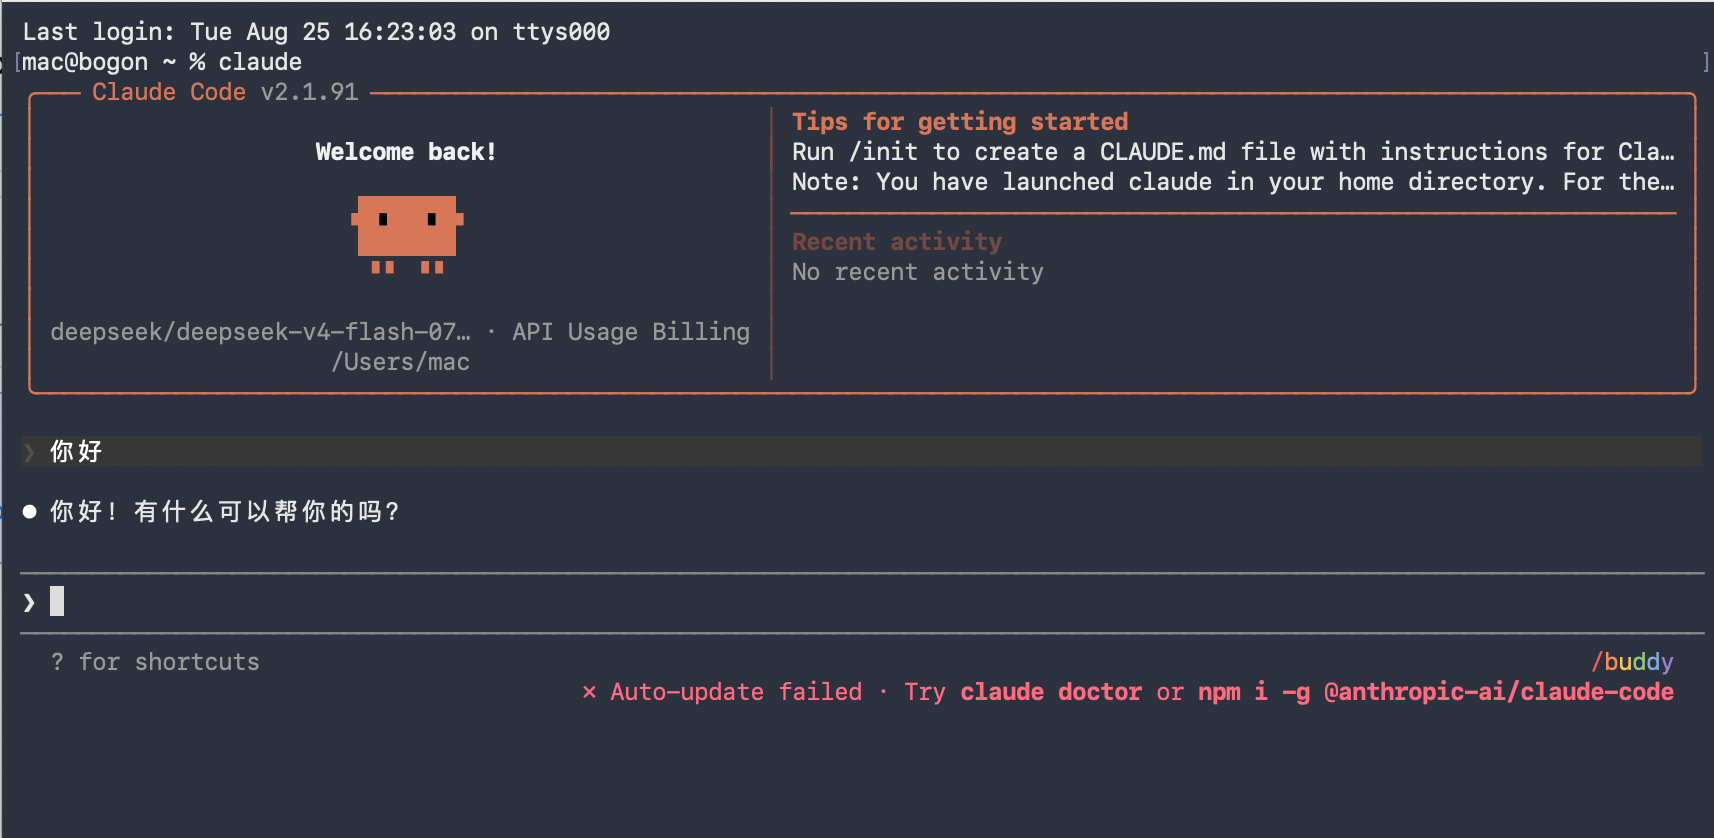Click the 'Recent activity' heading
Viewport: 1714px width, 838px height.
(x=897, y=242)
